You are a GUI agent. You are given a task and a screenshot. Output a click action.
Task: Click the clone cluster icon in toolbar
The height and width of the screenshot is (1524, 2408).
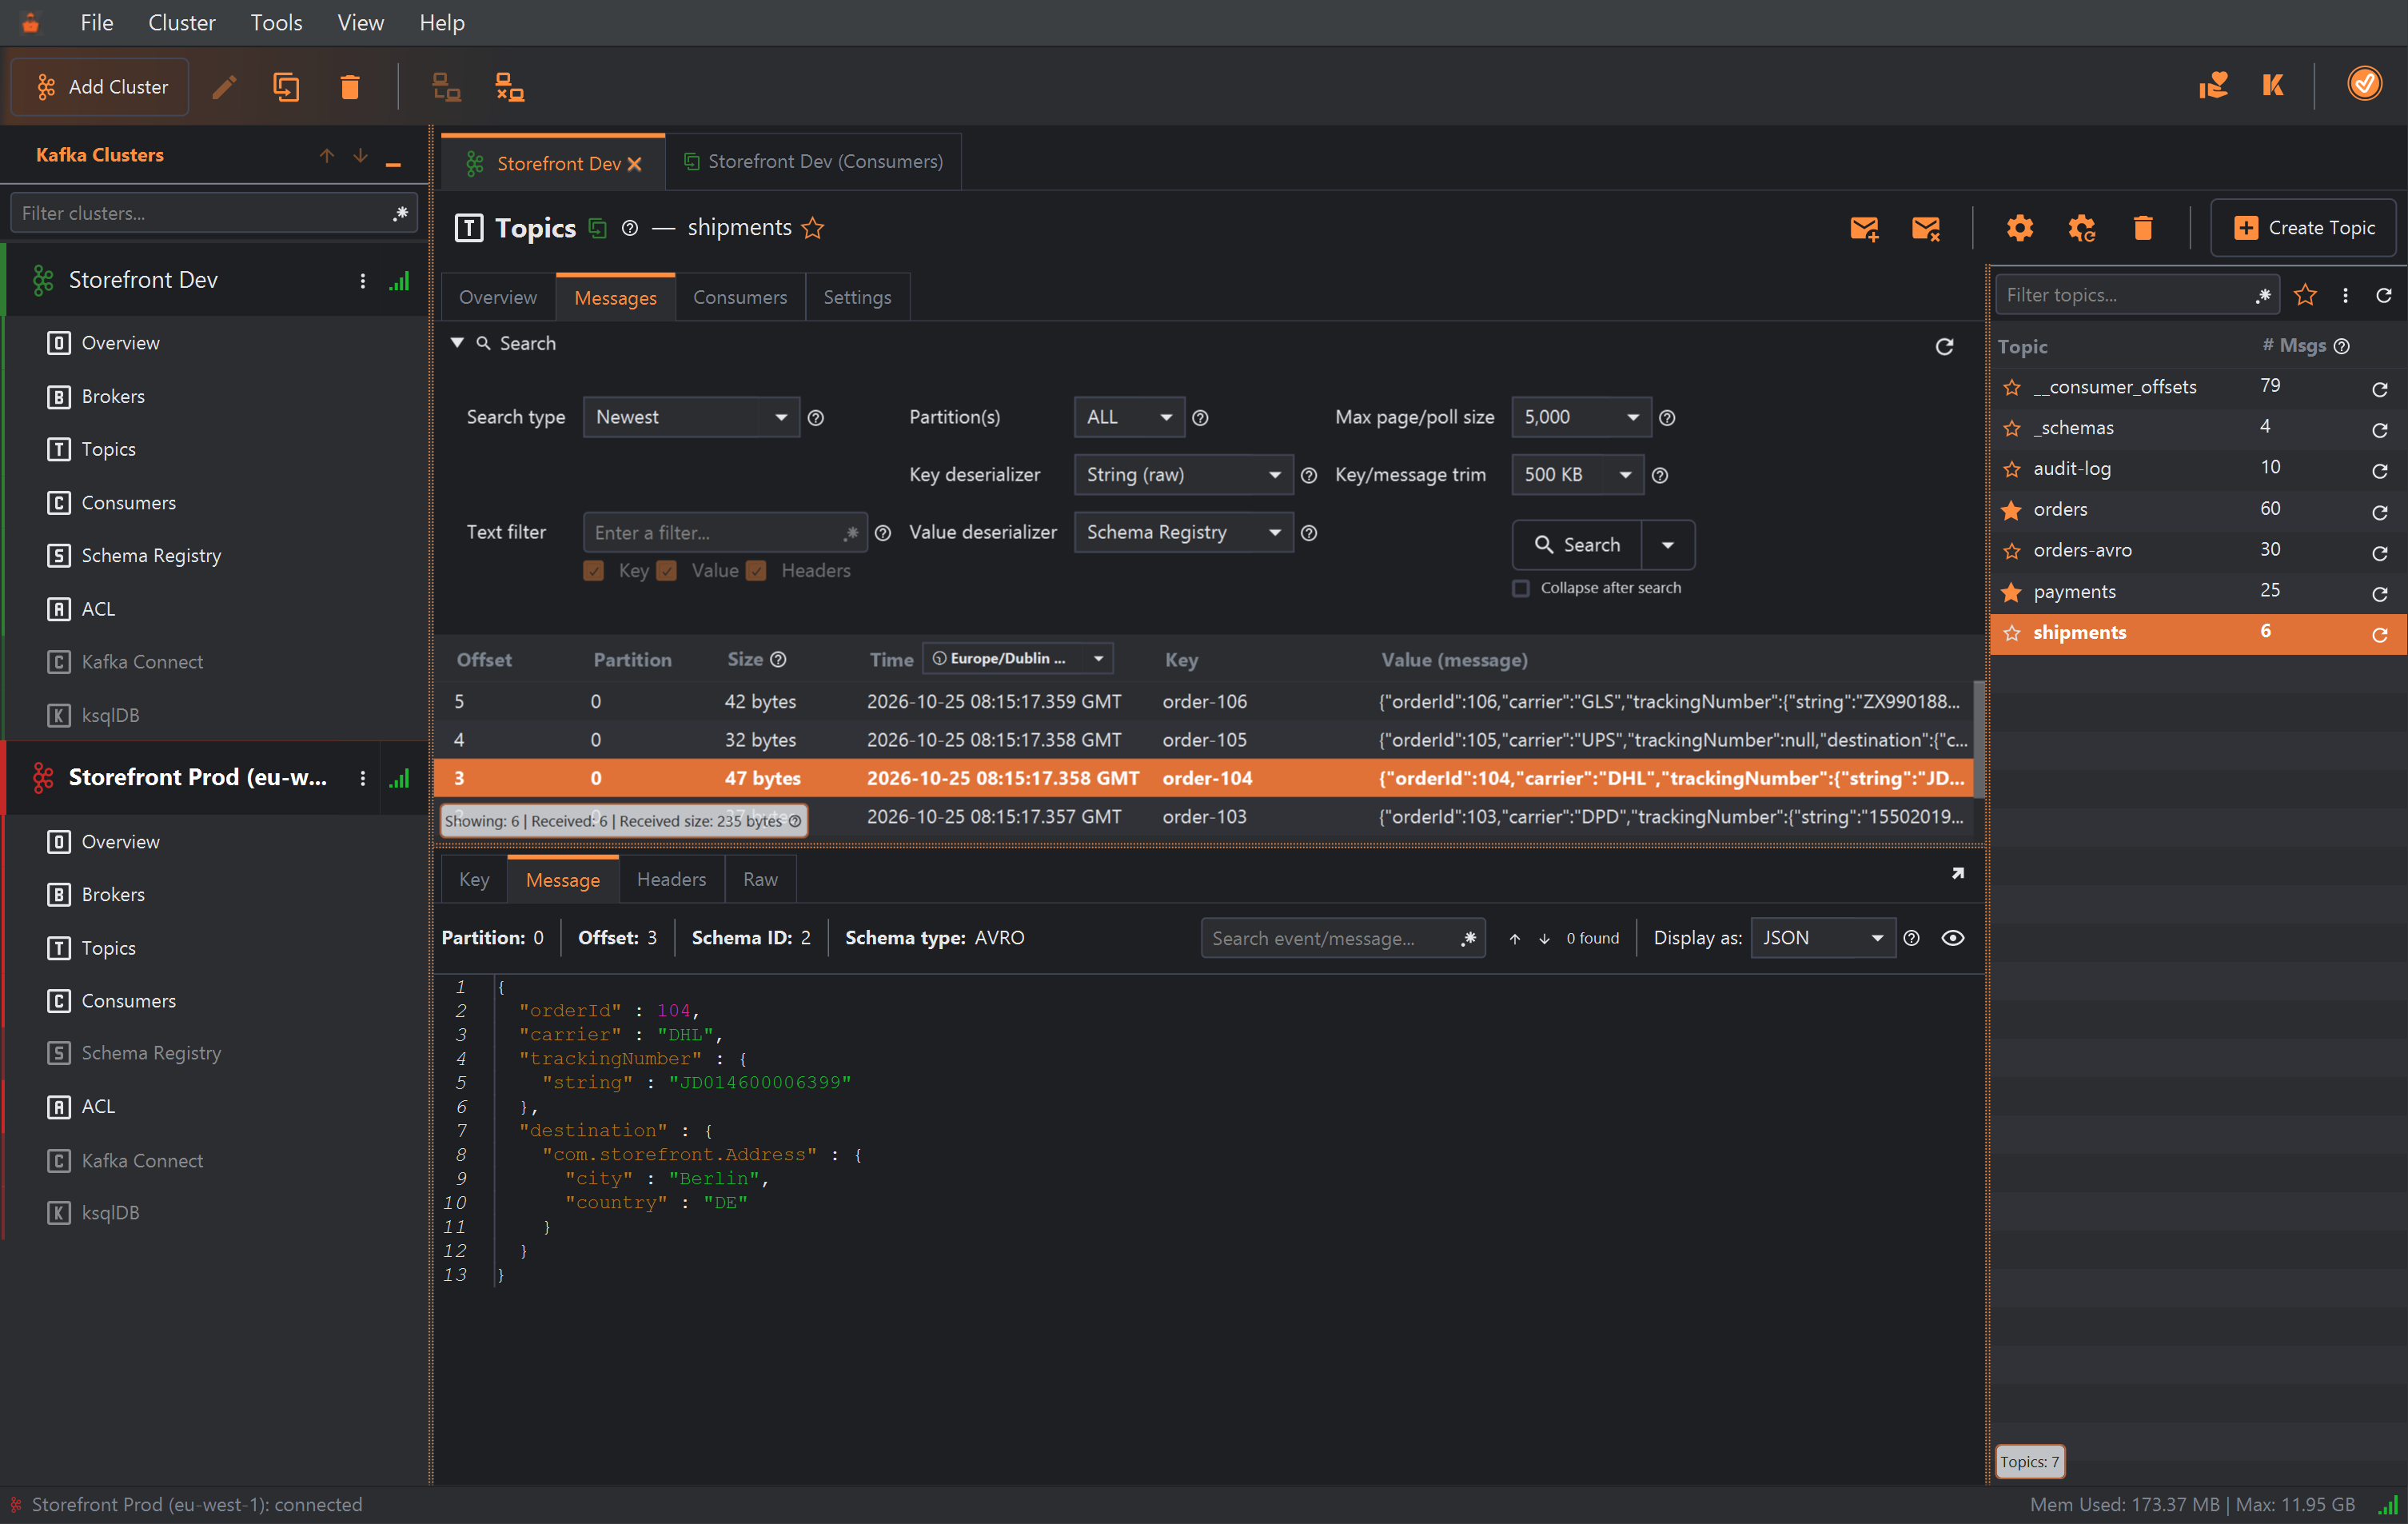coord(286,87)
